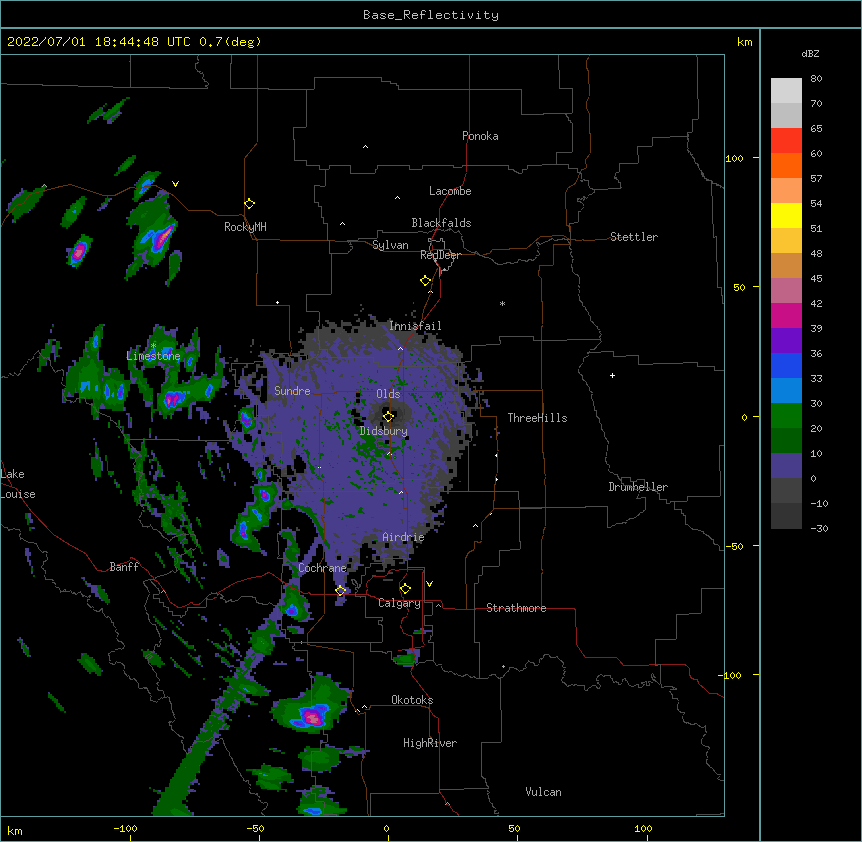Select the 80 dBZ light gray swatch
The height and width of the screenshot is (842, 862).
pyautogui.click(x=786, y=91)
